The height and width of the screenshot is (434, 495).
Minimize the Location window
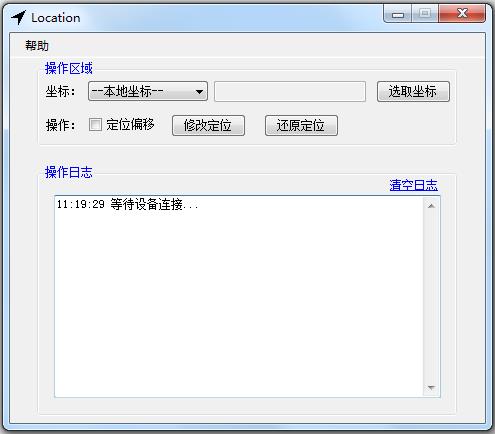pos(398,14)
